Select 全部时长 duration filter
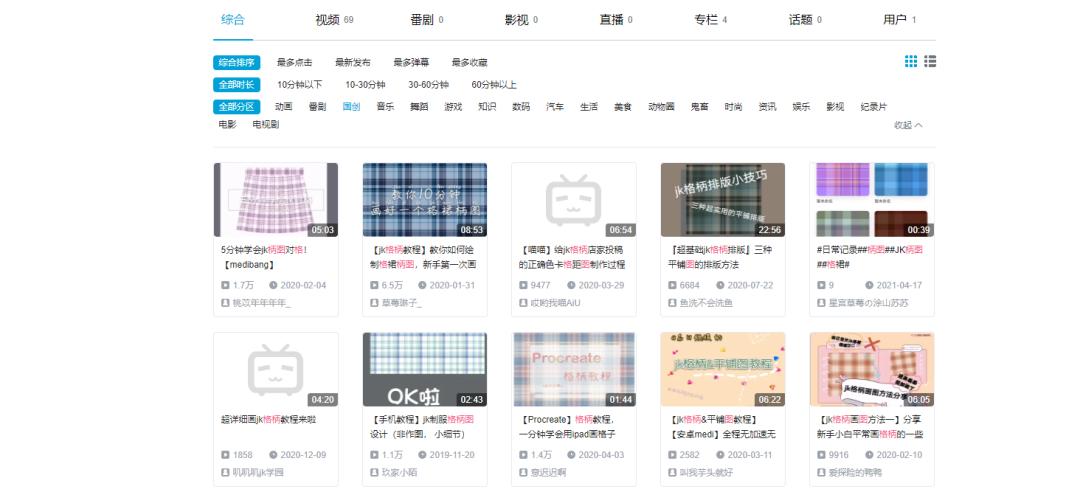The image size is (1080, 492). point(236,85)
